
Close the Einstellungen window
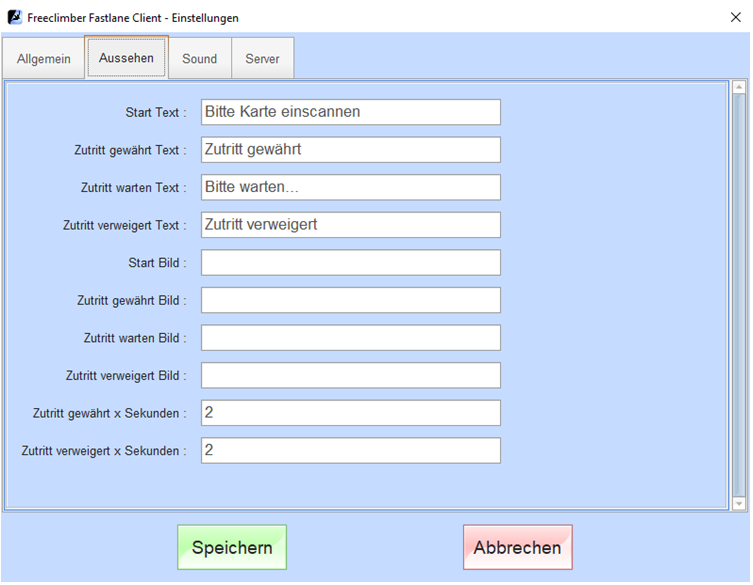[735, 18]
